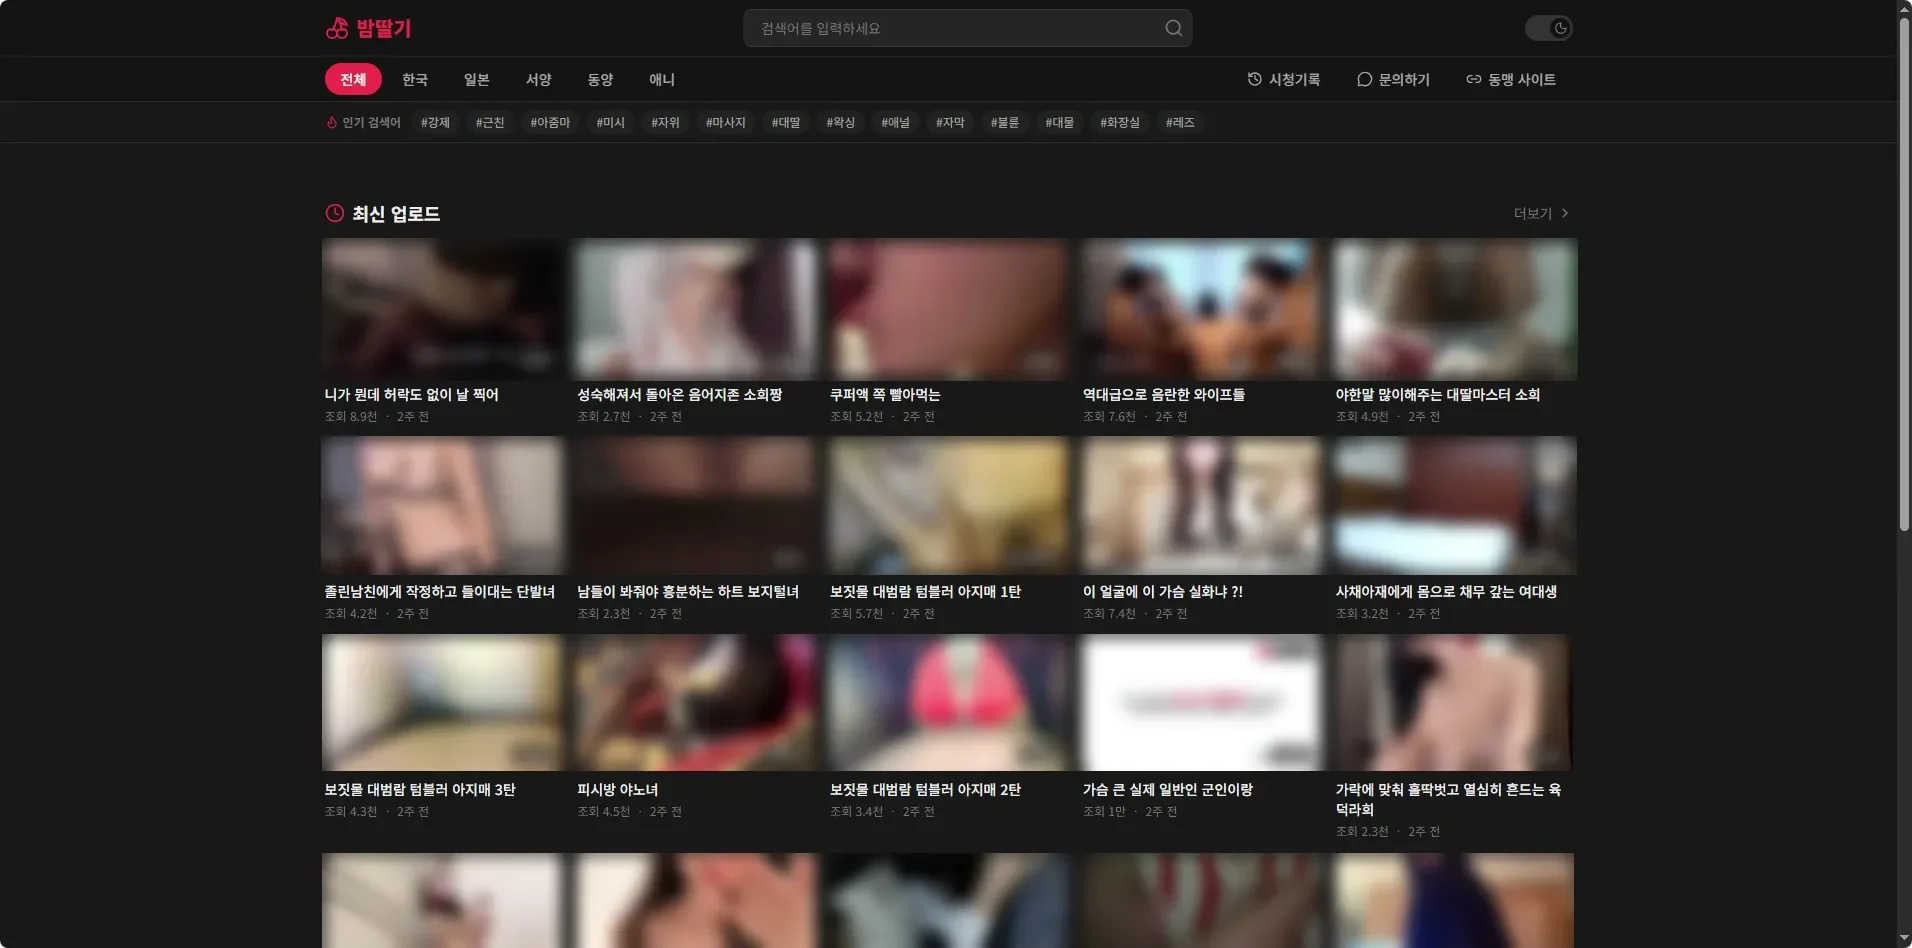Click the vertical page scrollbar thumb
The image size is (1912, 948).
tap(1904, 272)
